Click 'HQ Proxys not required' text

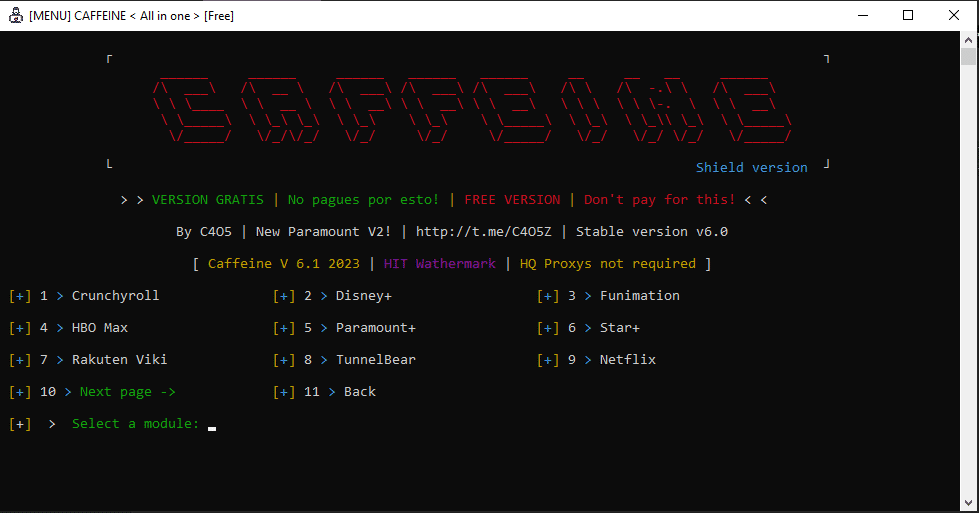tap(608, 263)
